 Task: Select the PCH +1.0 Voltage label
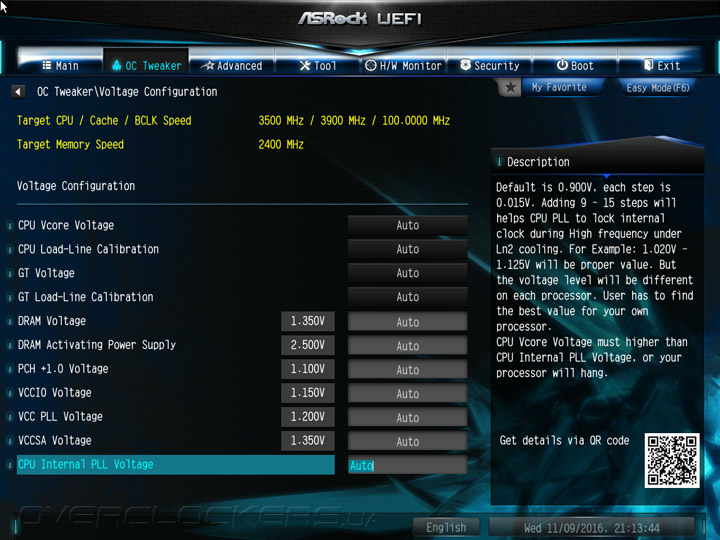(x=63, y=369)
